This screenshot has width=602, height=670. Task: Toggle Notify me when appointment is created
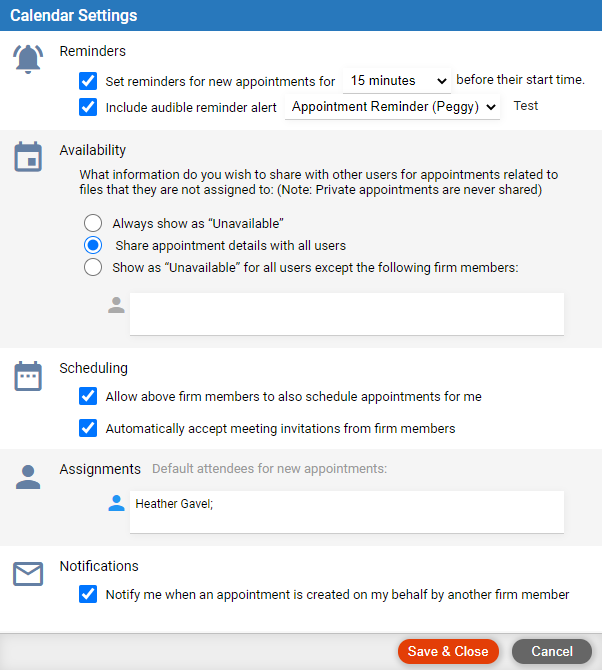tap(88, 594)
